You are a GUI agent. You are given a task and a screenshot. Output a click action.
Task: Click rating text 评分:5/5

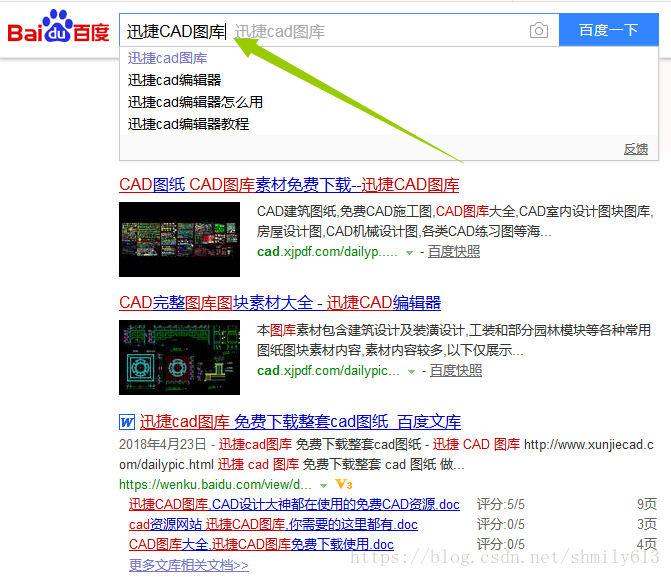click(x=501, y=504)
